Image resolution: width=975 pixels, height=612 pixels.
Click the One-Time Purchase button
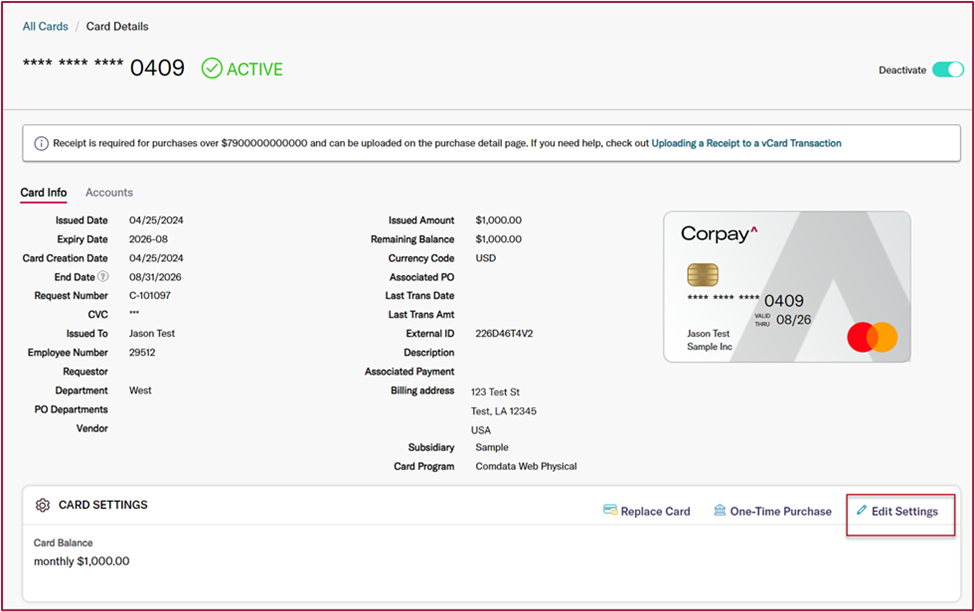pyautogui.click(x=780, y=511)
